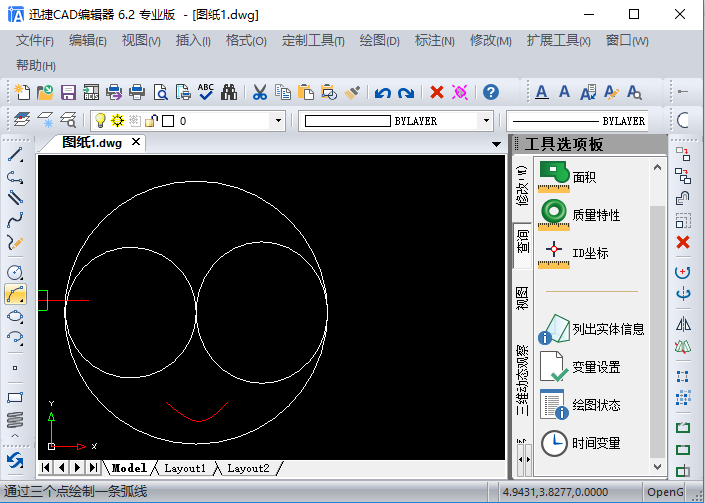This screenshot has height=503, width=705.
Task: Open help with the blue question mark icon
Action: pos(491,92)
